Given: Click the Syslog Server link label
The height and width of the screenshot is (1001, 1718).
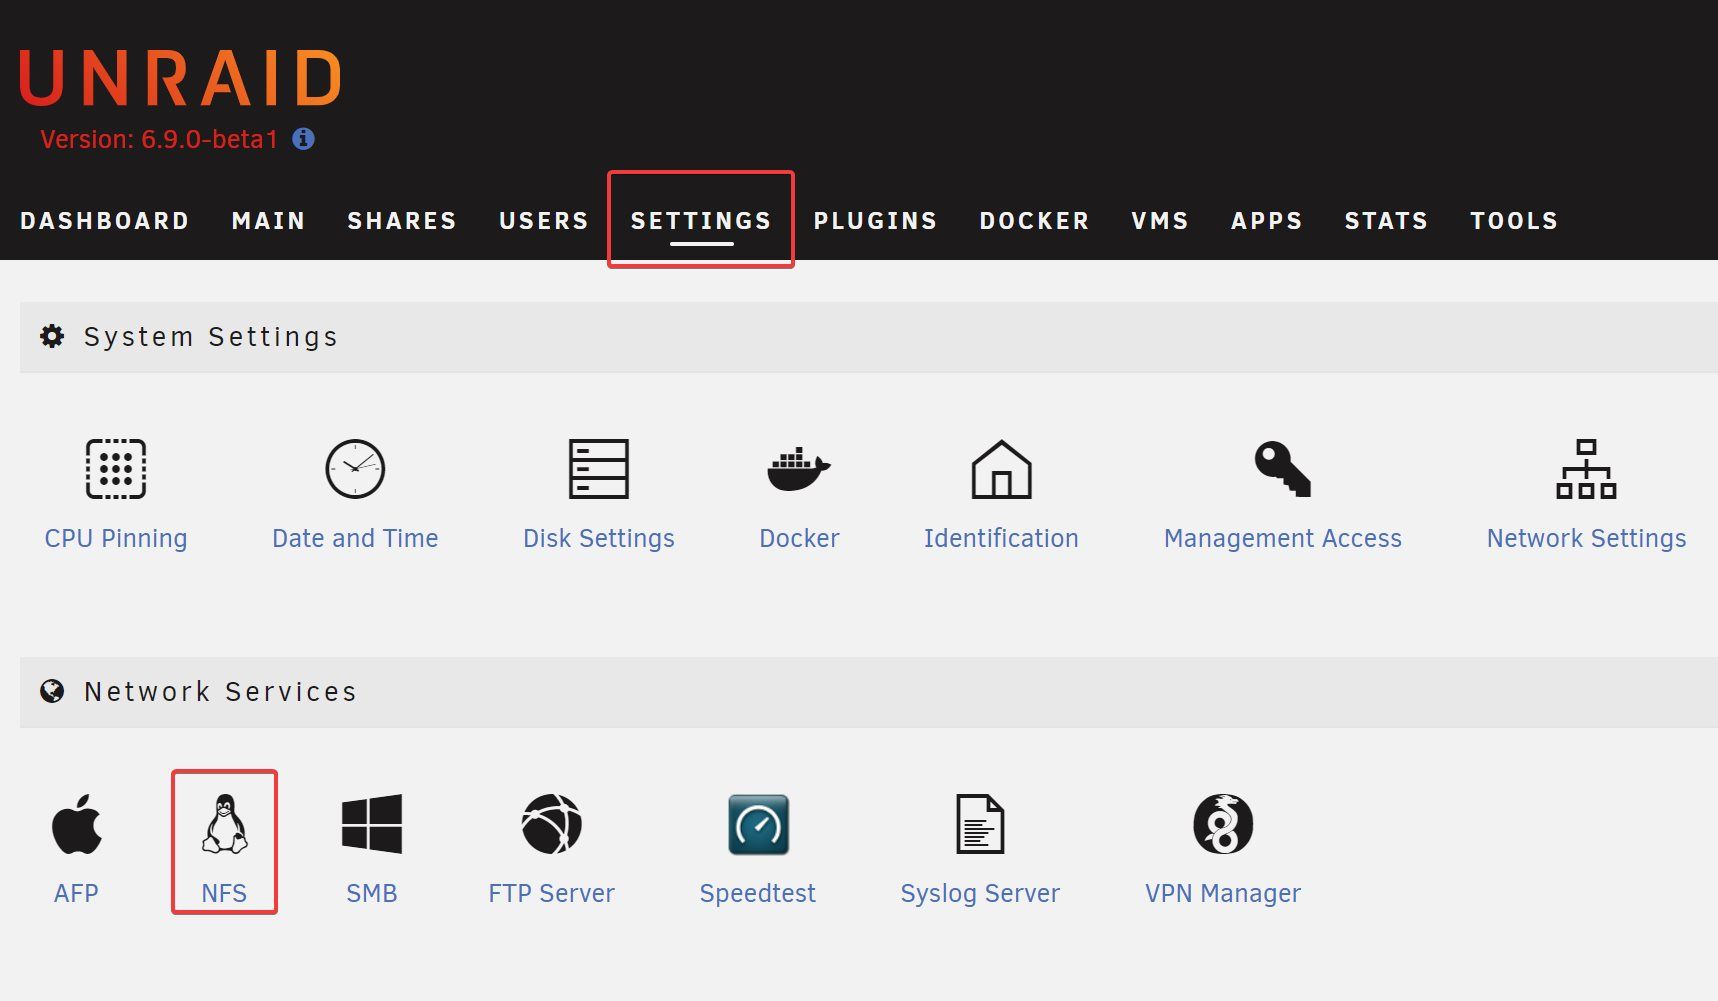Looking at the screenshot, I should (x=980, y=893).
